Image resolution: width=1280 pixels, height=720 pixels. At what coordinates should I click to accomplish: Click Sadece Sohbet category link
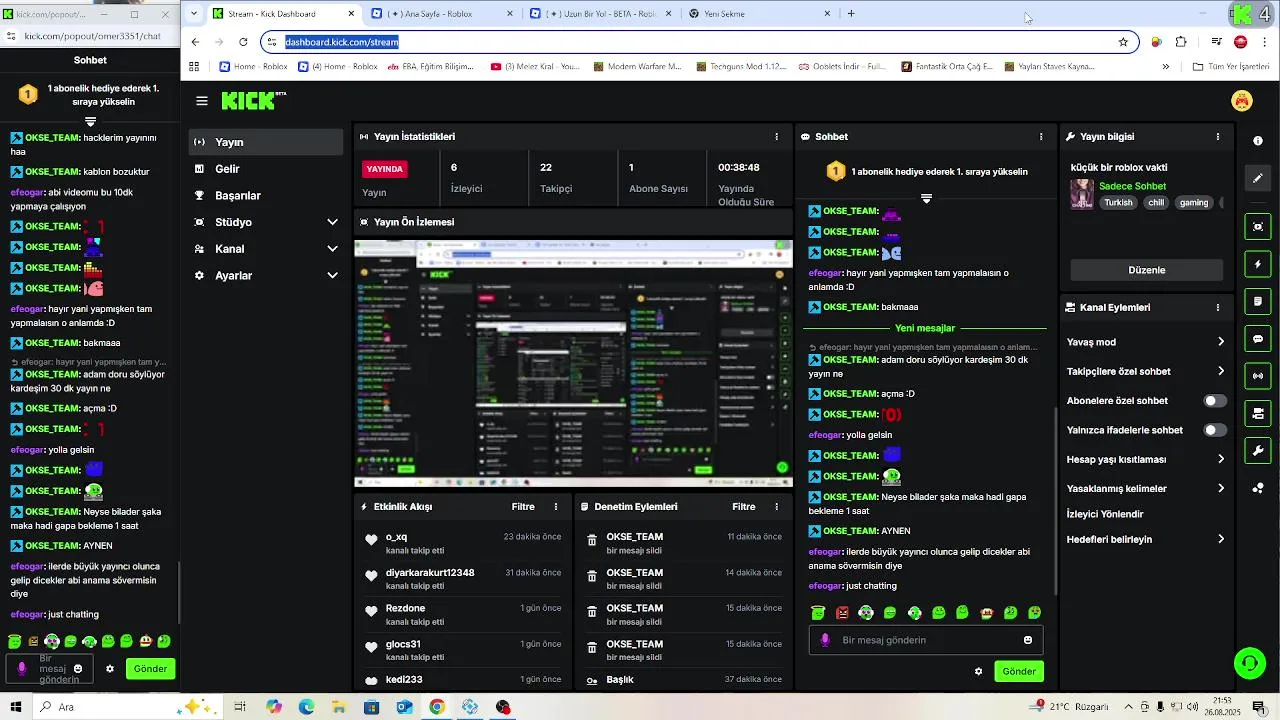pos(1132,186)
